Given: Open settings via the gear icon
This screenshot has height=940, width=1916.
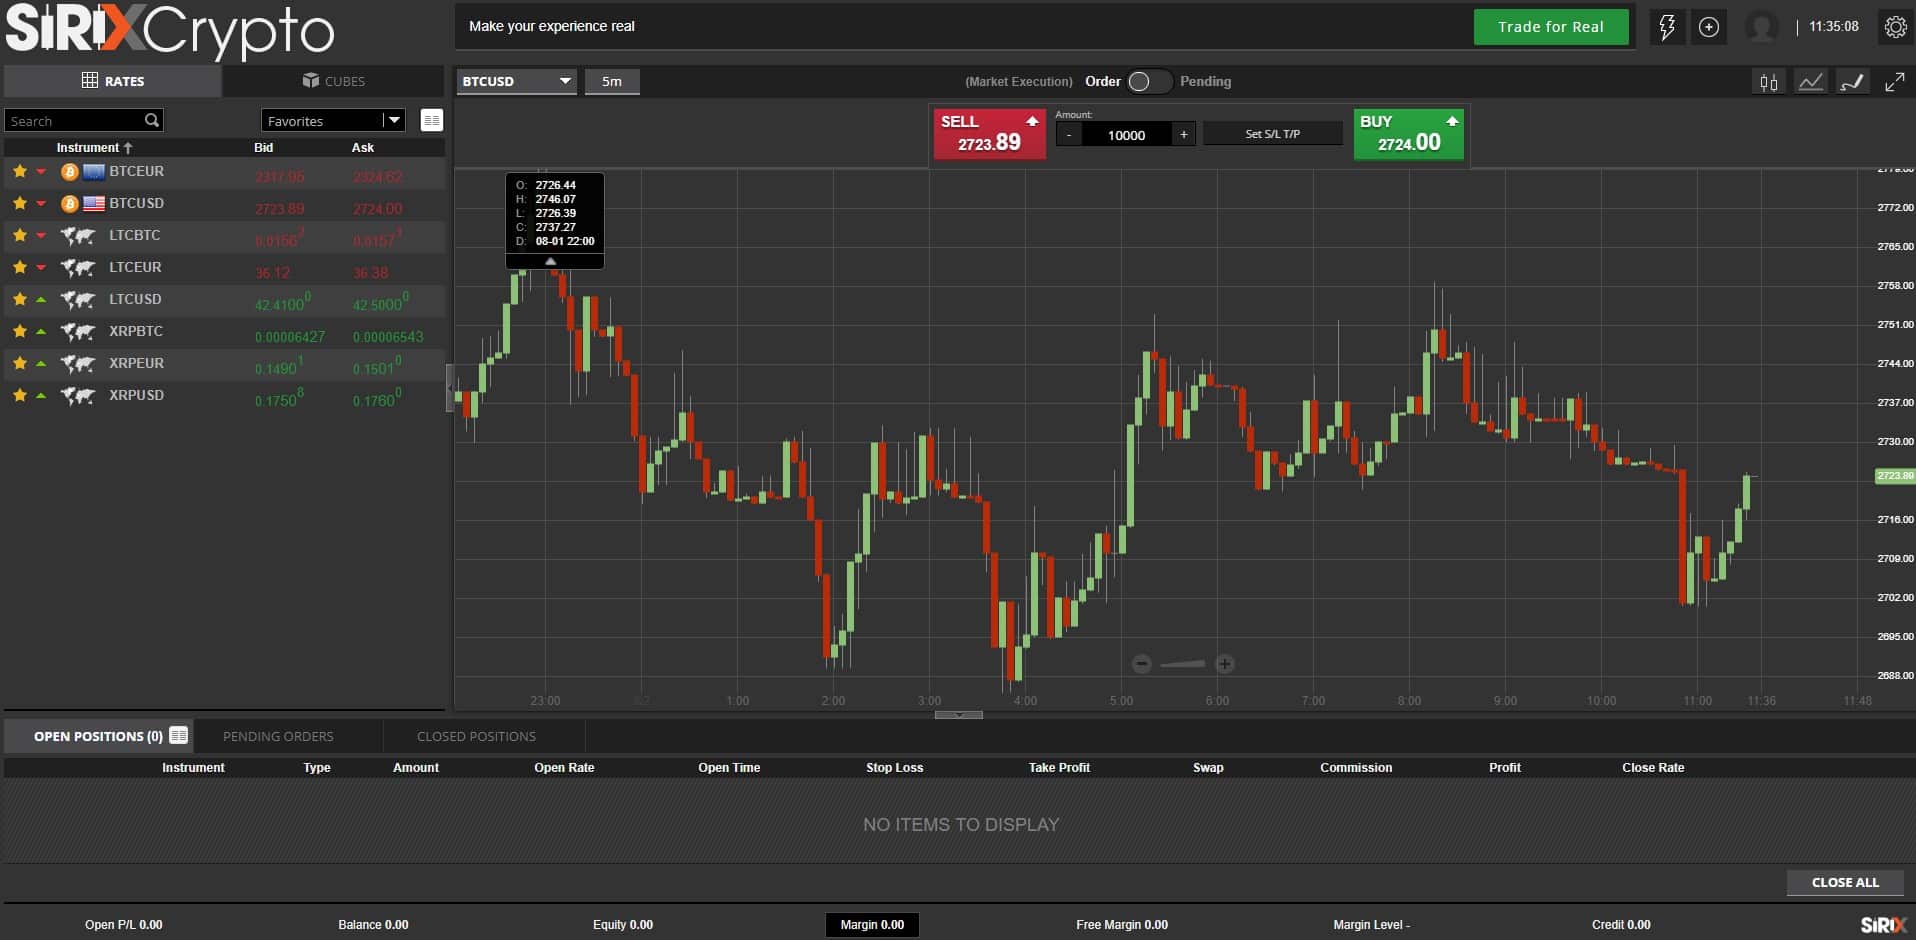Looking at the screenshot, I should pyautogui.click(x=1895, y=27).
